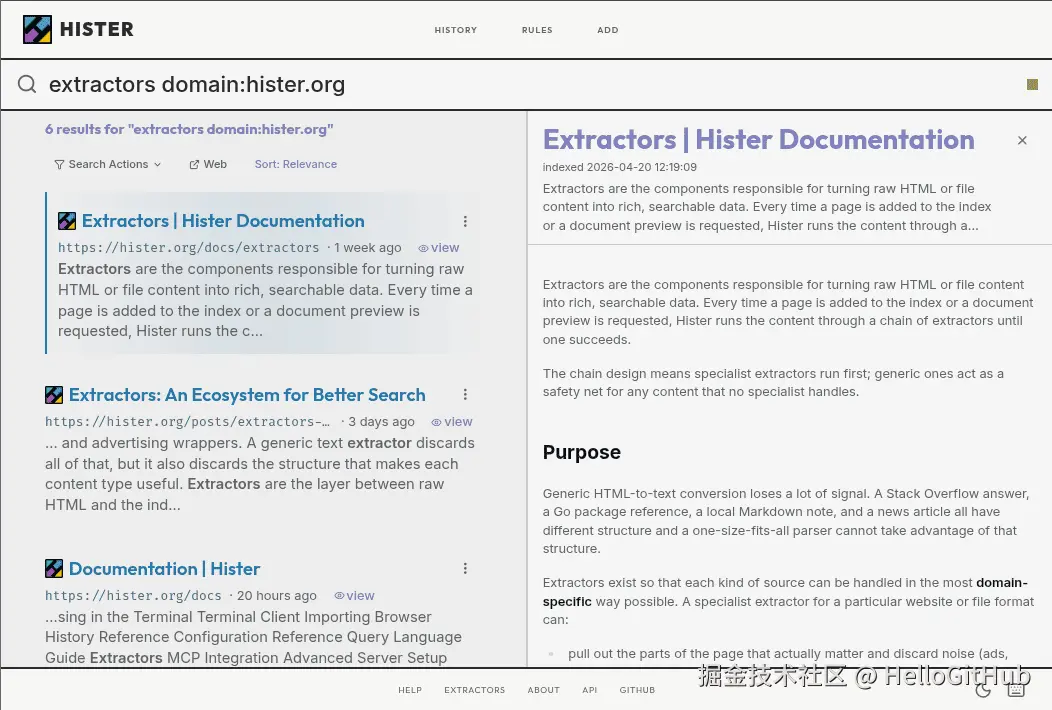Open Help in the footer
The image size is (1052, 710).
[x=410, y=690]
